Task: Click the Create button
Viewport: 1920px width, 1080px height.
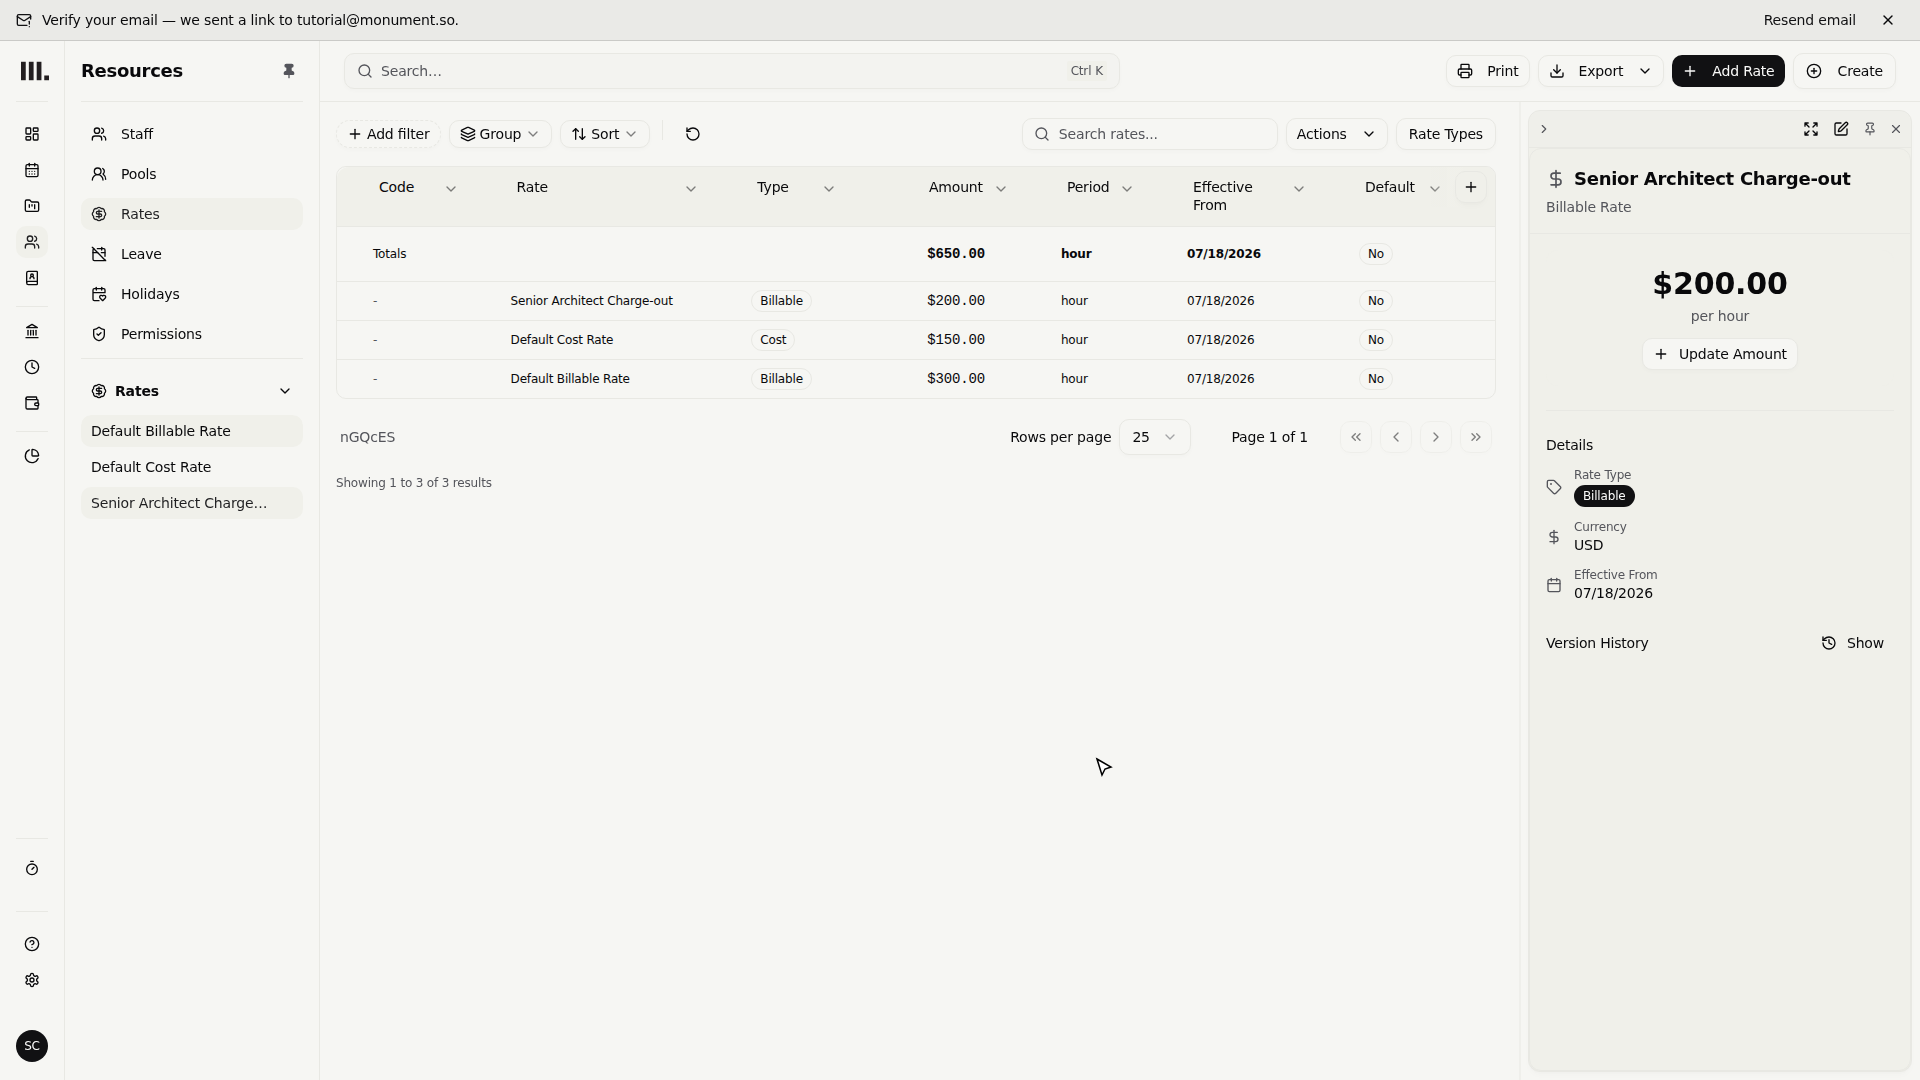Action: 1844,71
